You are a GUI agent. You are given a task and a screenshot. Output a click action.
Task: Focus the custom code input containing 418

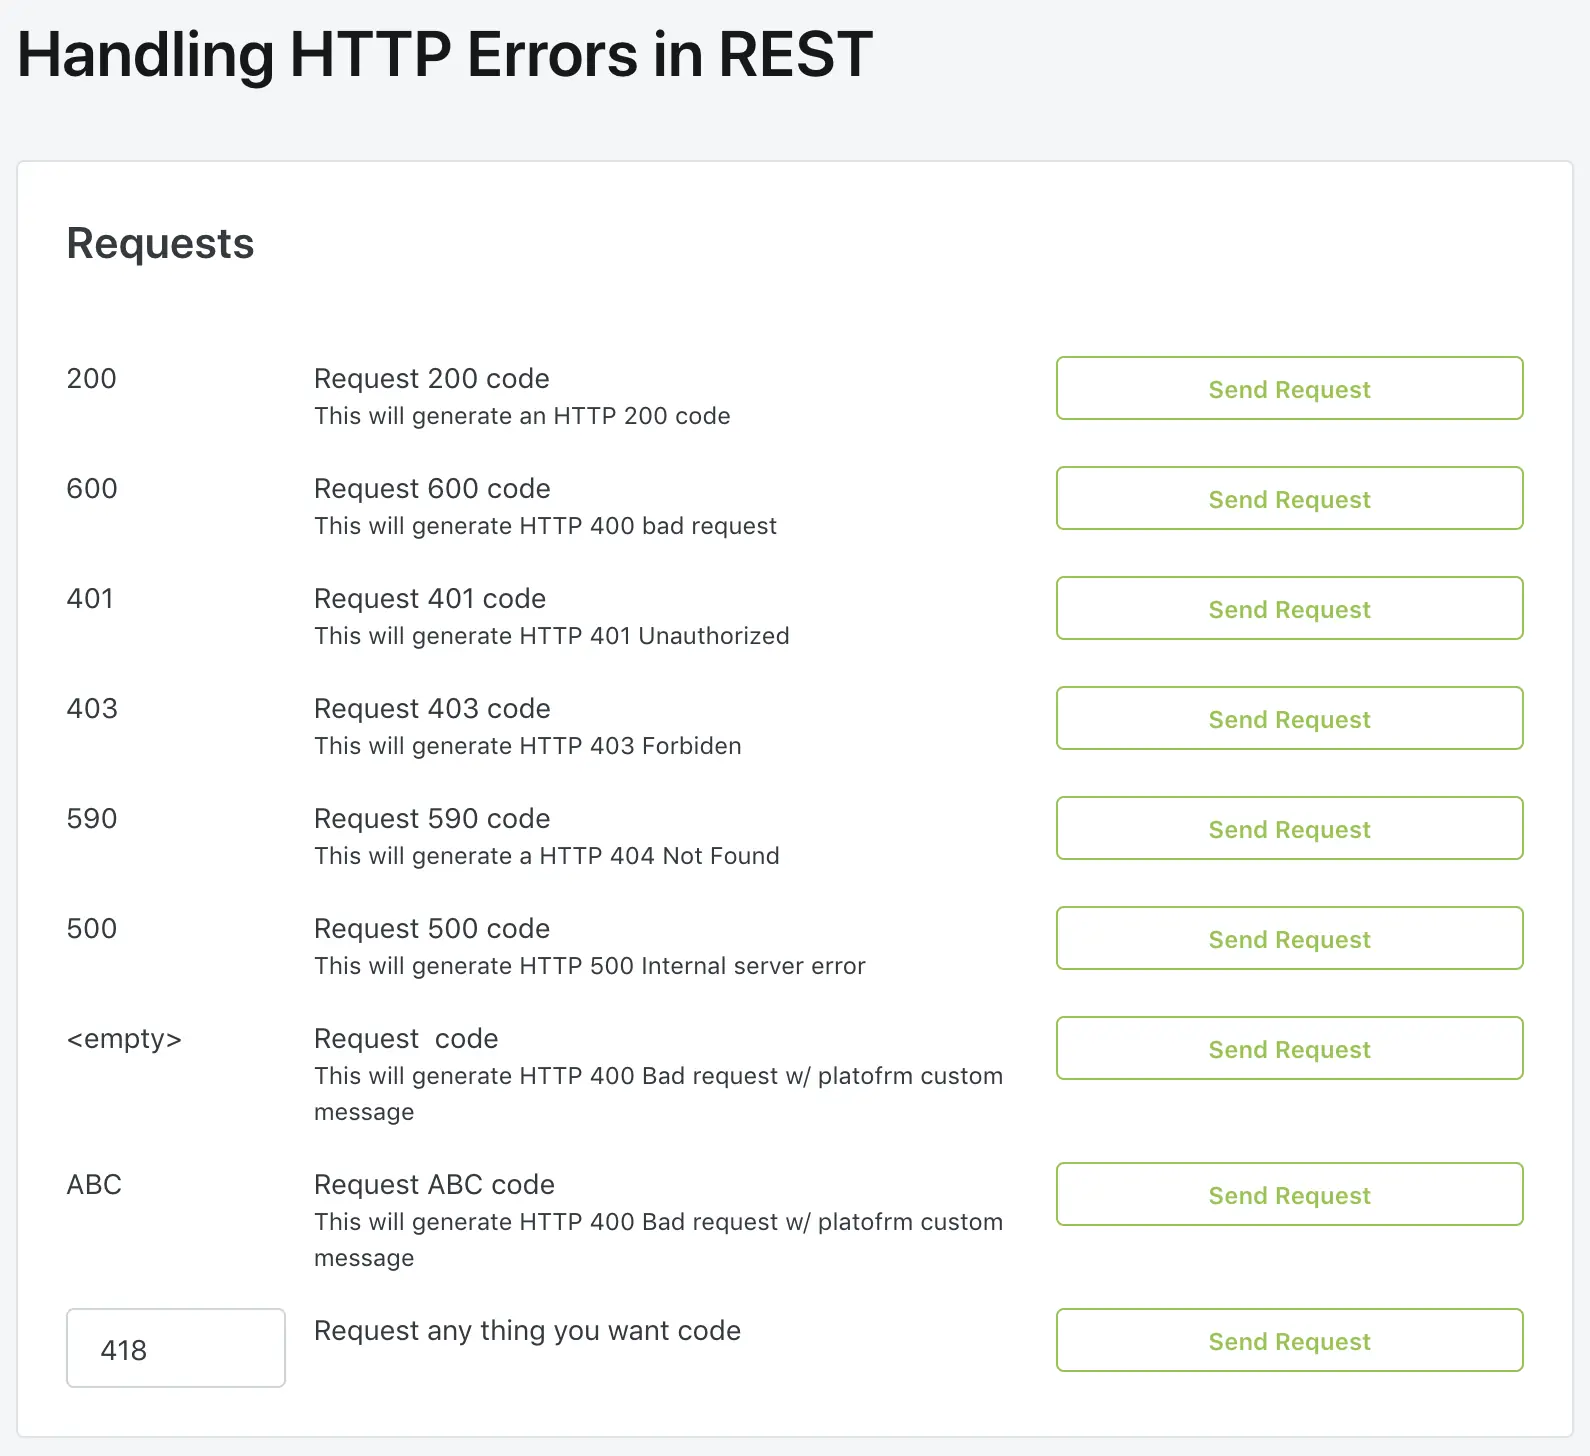tap(176, 1349)
